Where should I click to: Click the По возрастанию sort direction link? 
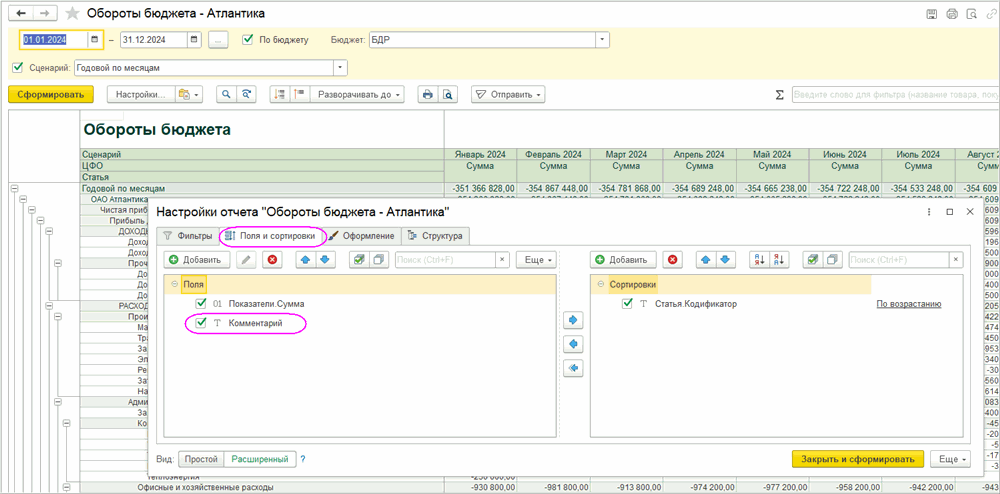click(909, 304)
